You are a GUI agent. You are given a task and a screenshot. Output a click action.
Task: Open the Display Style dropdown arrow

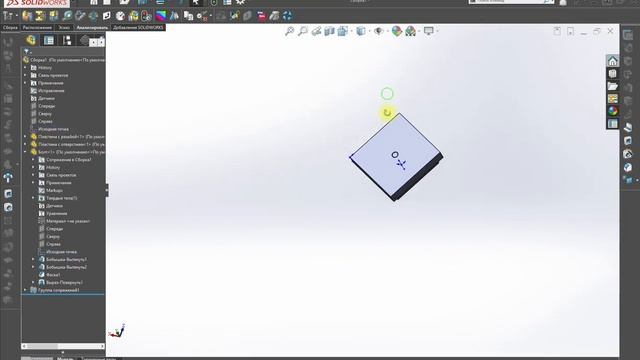pyautogui.click(x=369, y=31)
